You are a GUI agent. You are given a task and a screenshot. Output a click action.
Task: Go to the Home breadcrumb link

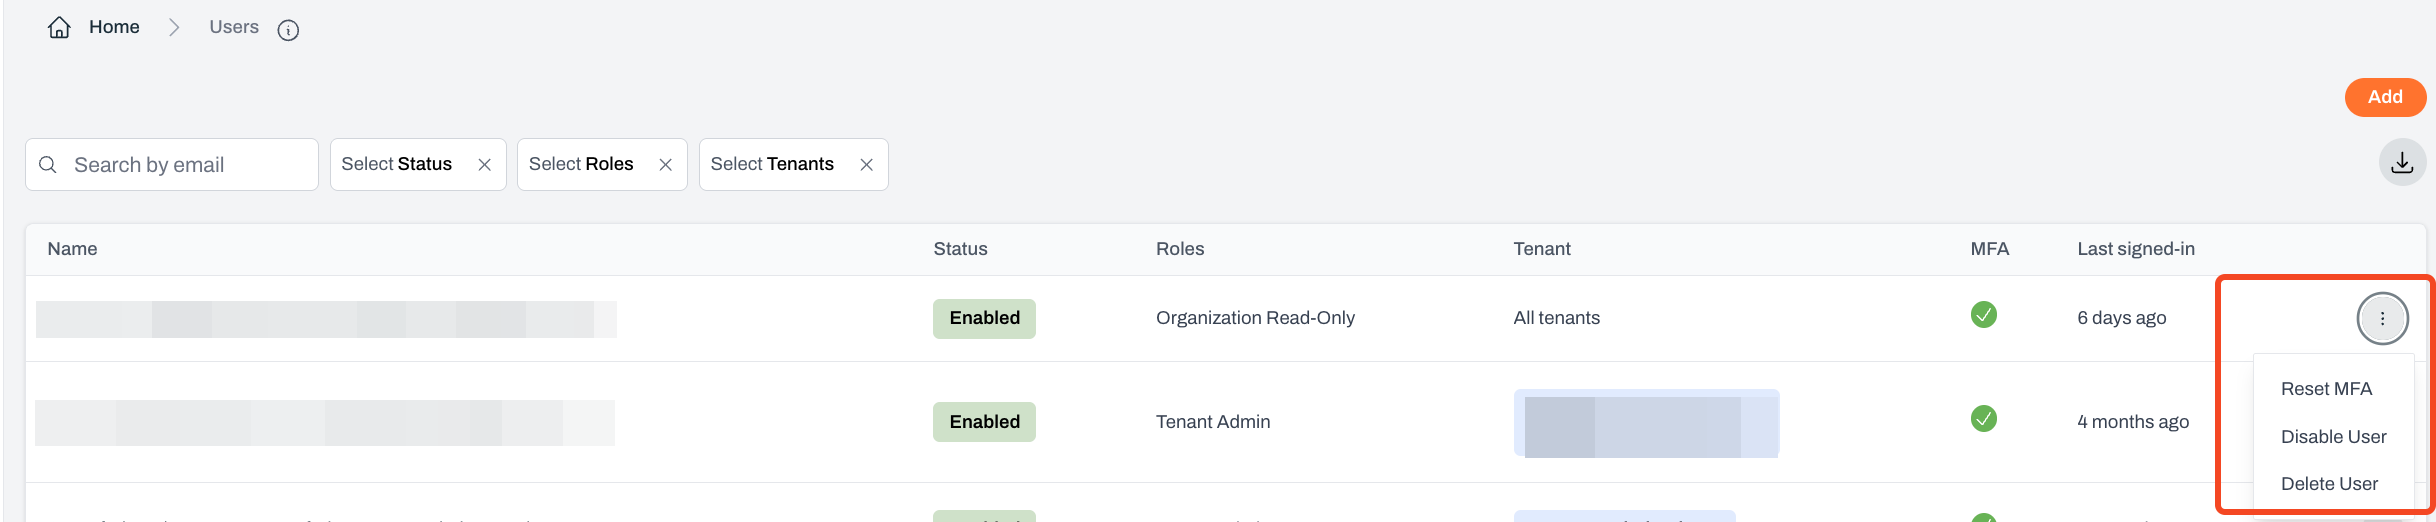coord(114,27)
